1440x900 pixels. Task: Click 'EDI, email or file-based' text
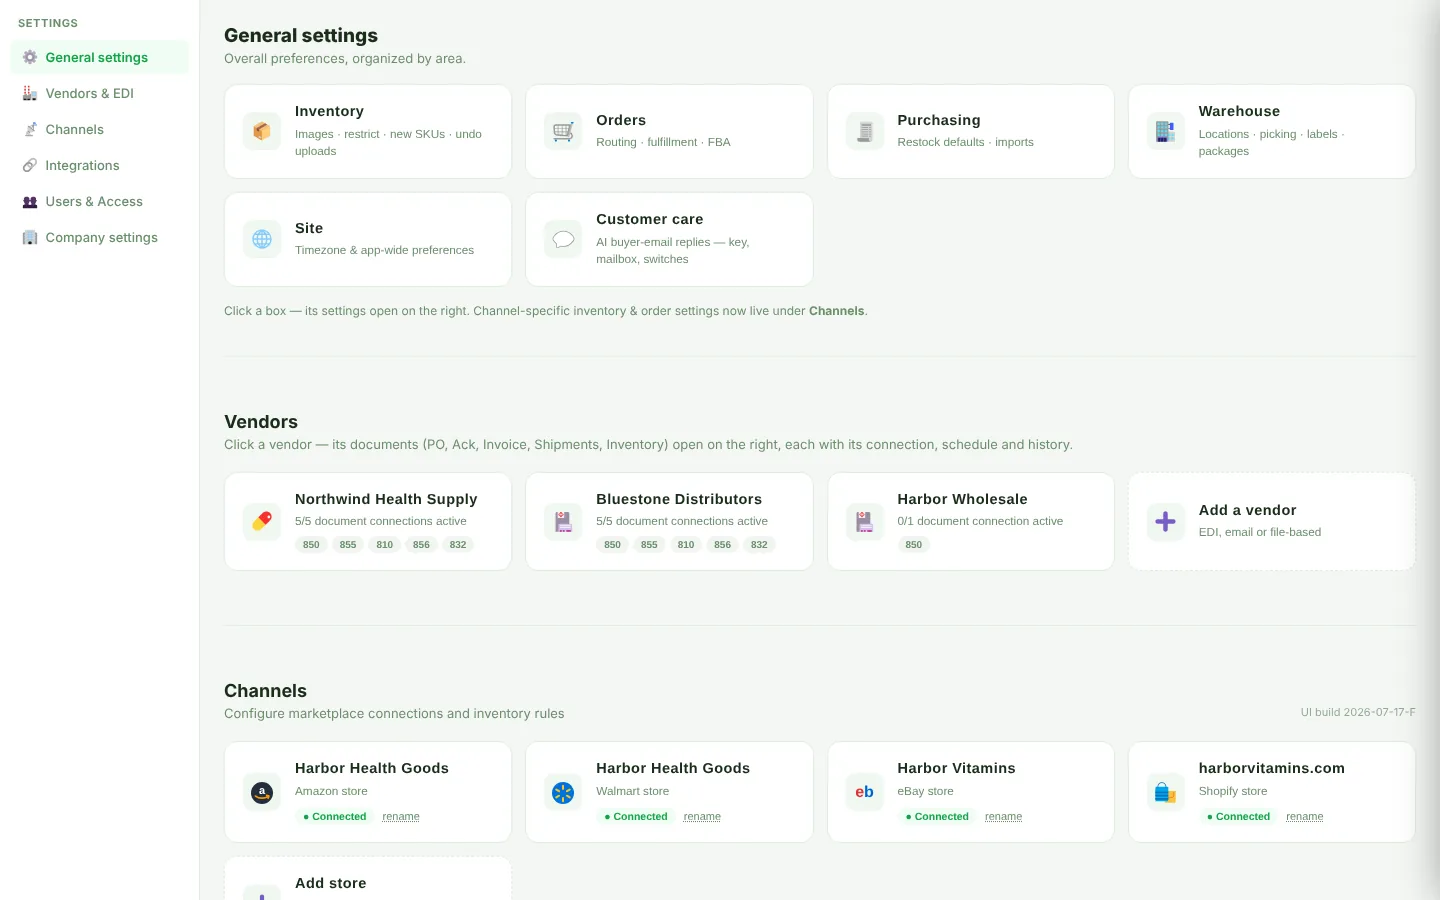click(x=1260, y=532)
